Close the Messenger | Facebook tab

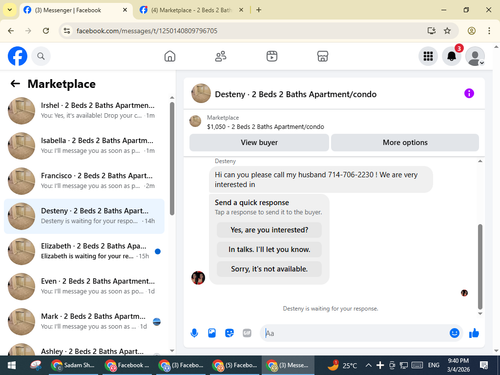tap(125, 10)
